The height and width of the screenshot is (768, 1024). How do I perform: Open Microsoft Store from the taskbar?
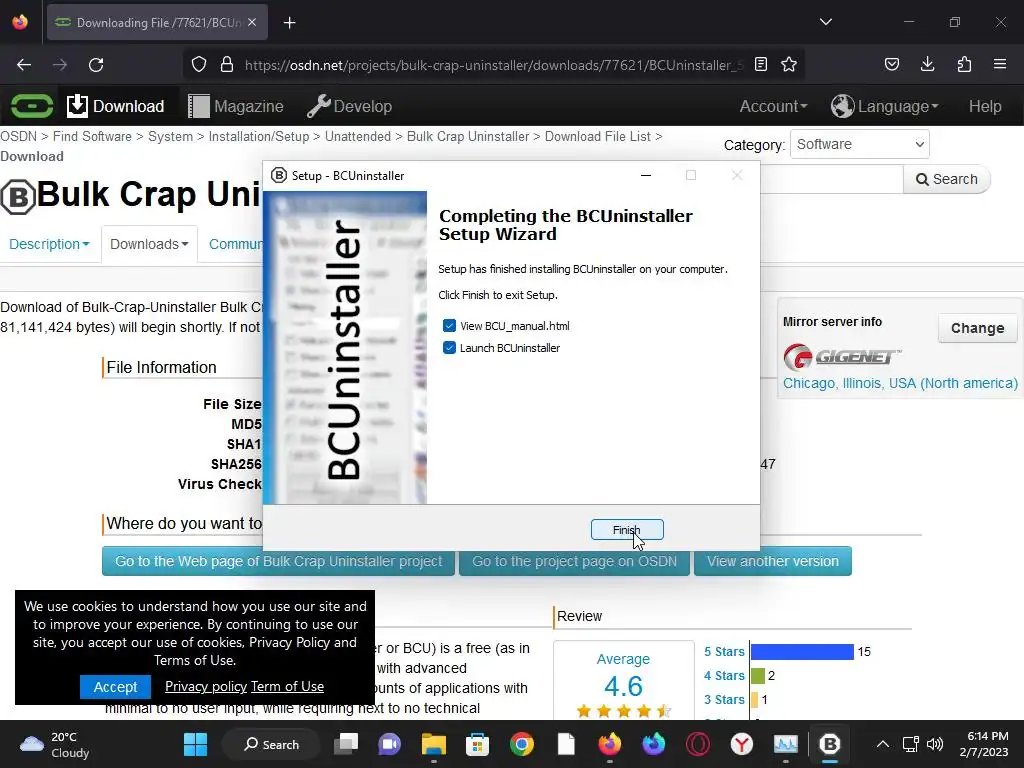coord(477,744)
